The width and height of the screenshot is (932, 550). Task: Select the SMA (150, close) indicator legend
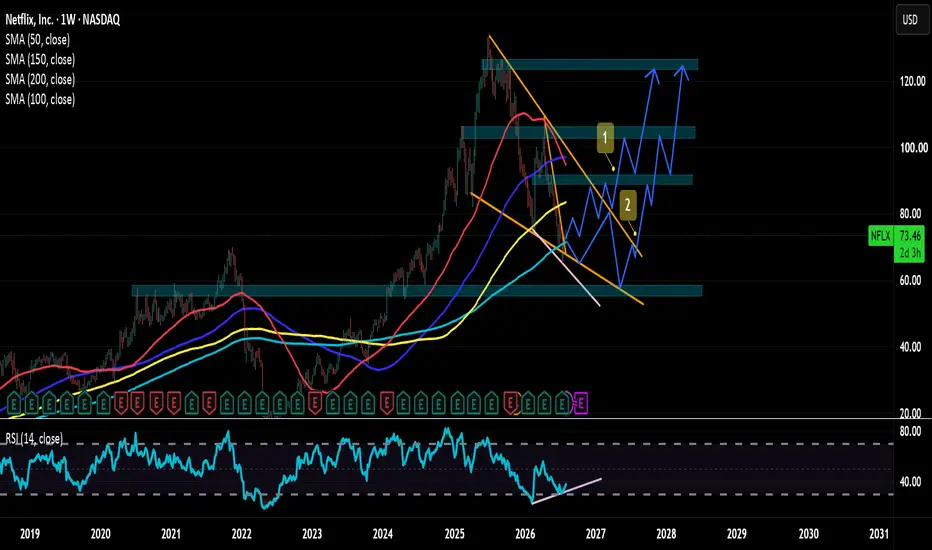point(40,59)
